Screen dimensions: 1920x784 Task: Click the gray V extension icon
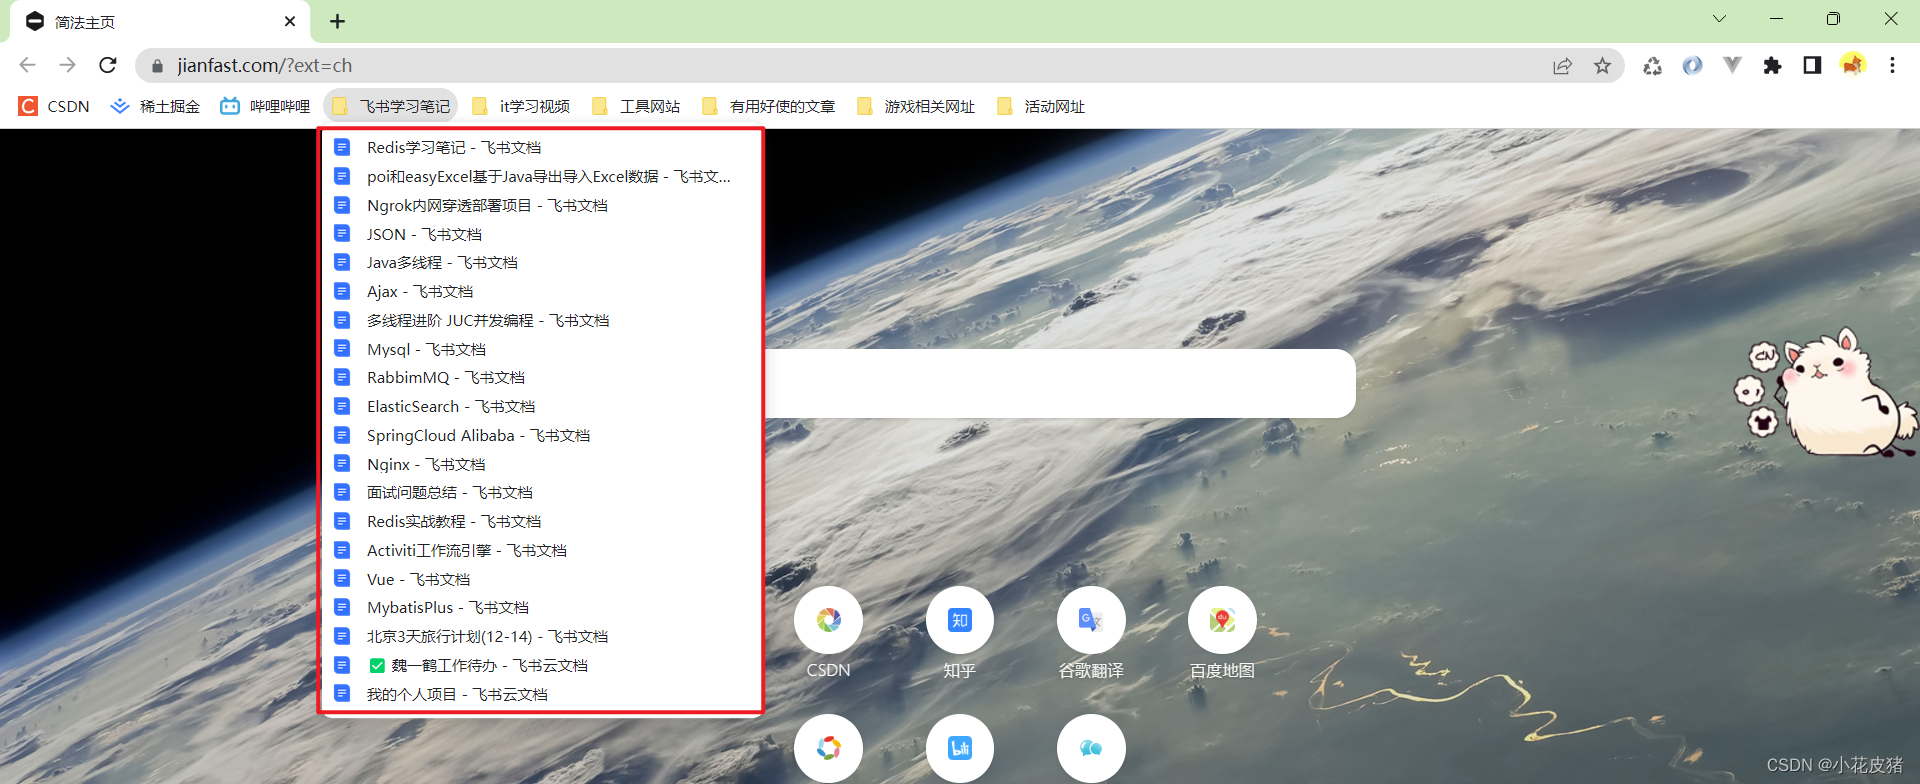tap(1732, 65)
